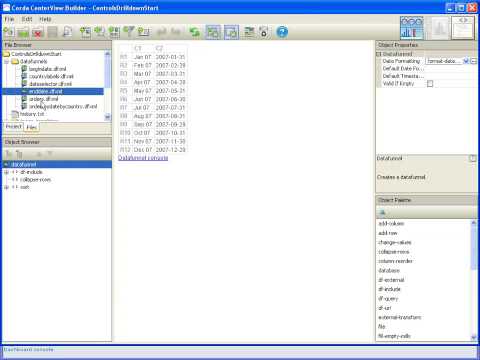This screenshot has height=360, width=480.
Task: Toggle the Valid If Empty checkbox
Action: point(430,84)
